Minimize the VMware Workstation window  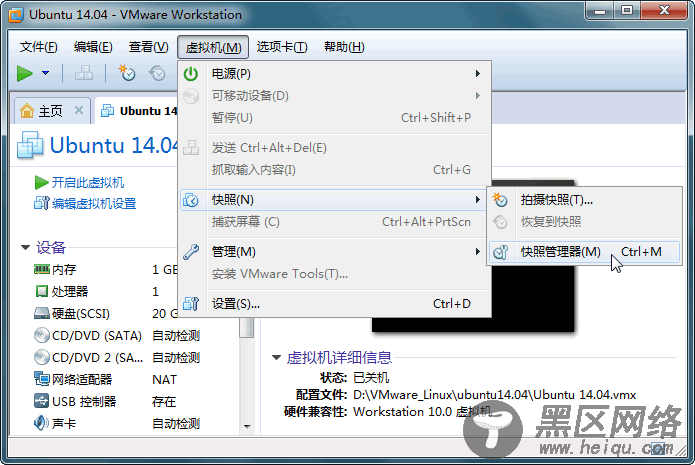click(x=600, y=11)
